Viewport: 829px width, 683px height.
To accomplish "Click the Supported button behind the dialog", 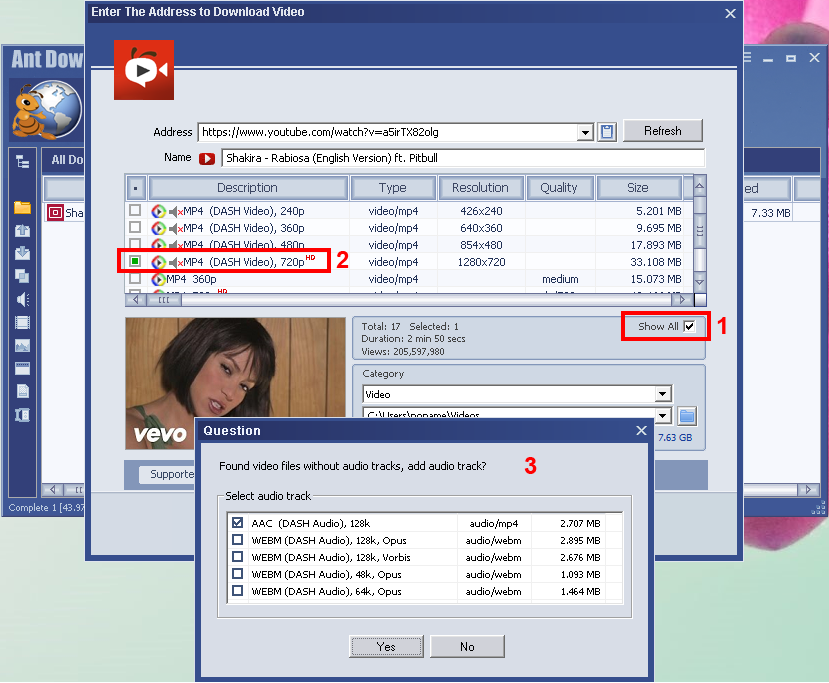I will pyautogui.click(x=167, y=474).
